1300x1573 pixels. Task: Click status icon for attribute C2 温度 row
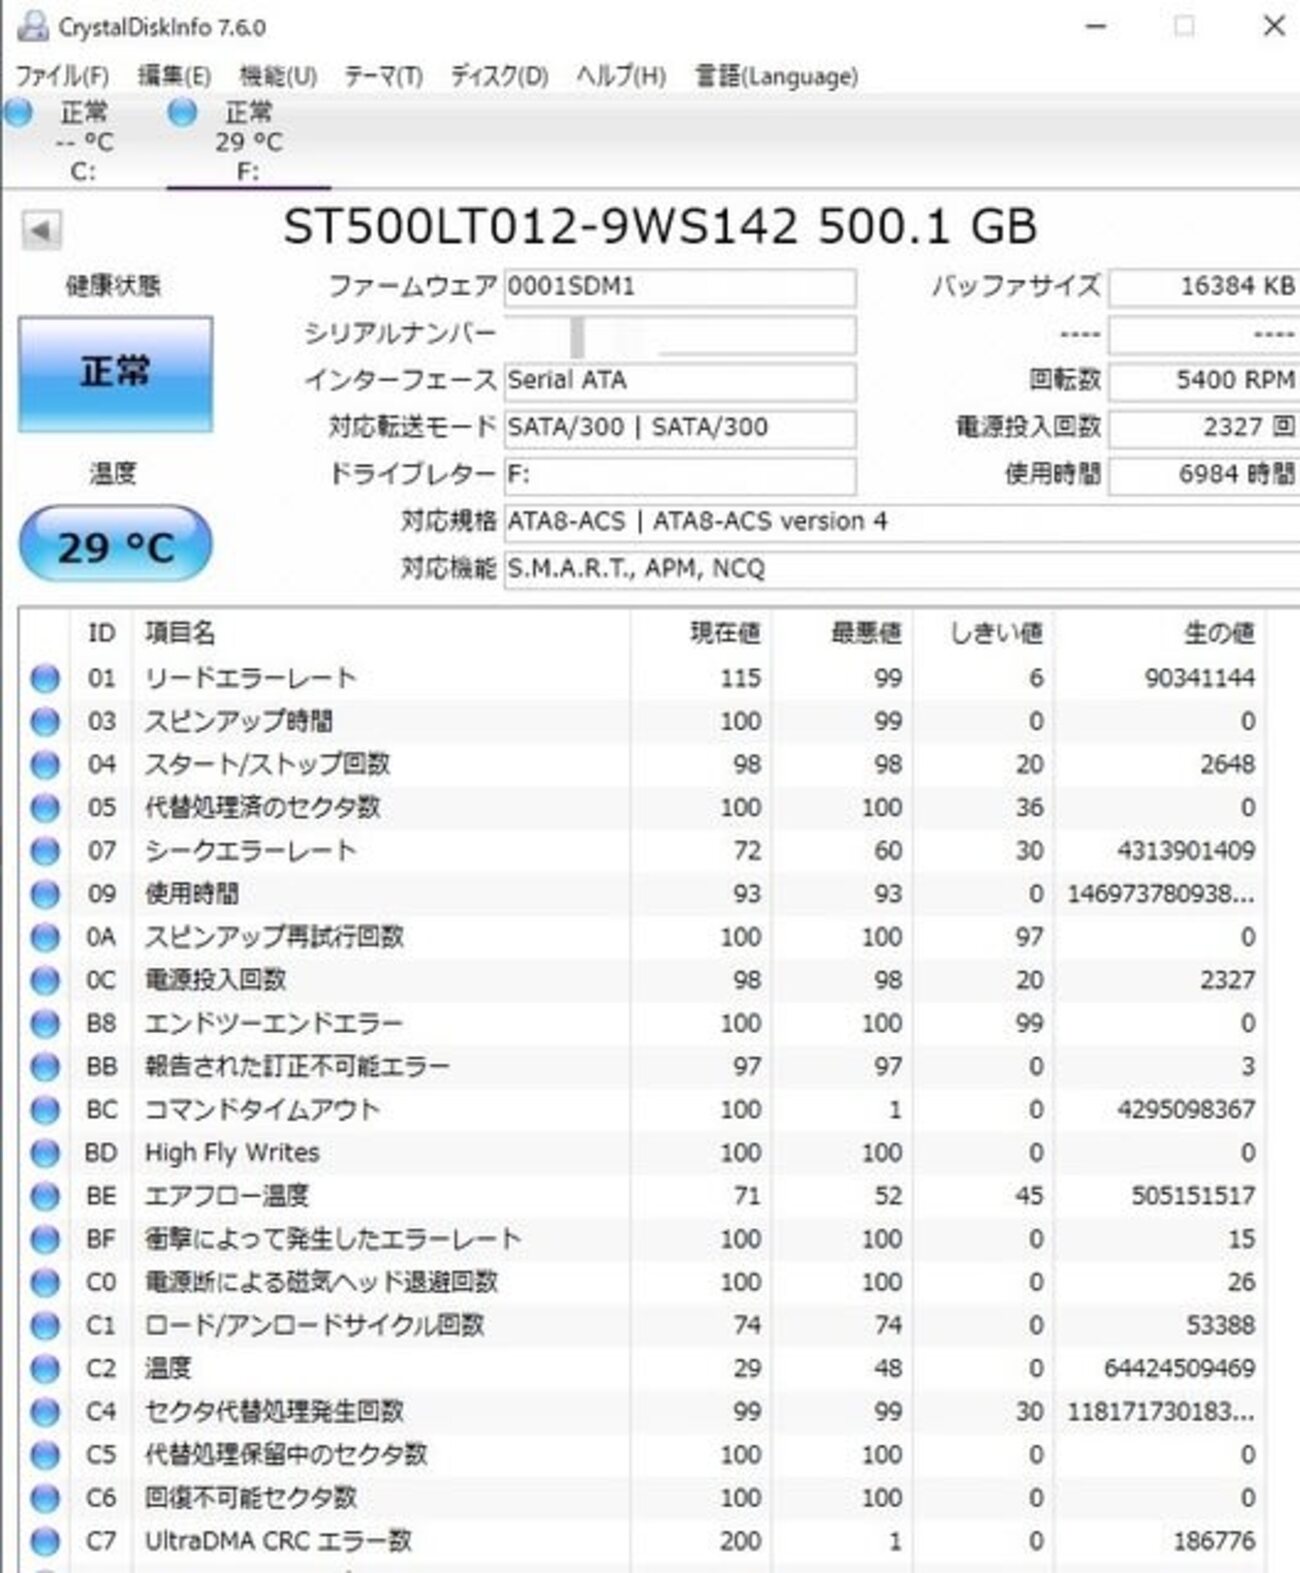click(x=45, y=1369)
